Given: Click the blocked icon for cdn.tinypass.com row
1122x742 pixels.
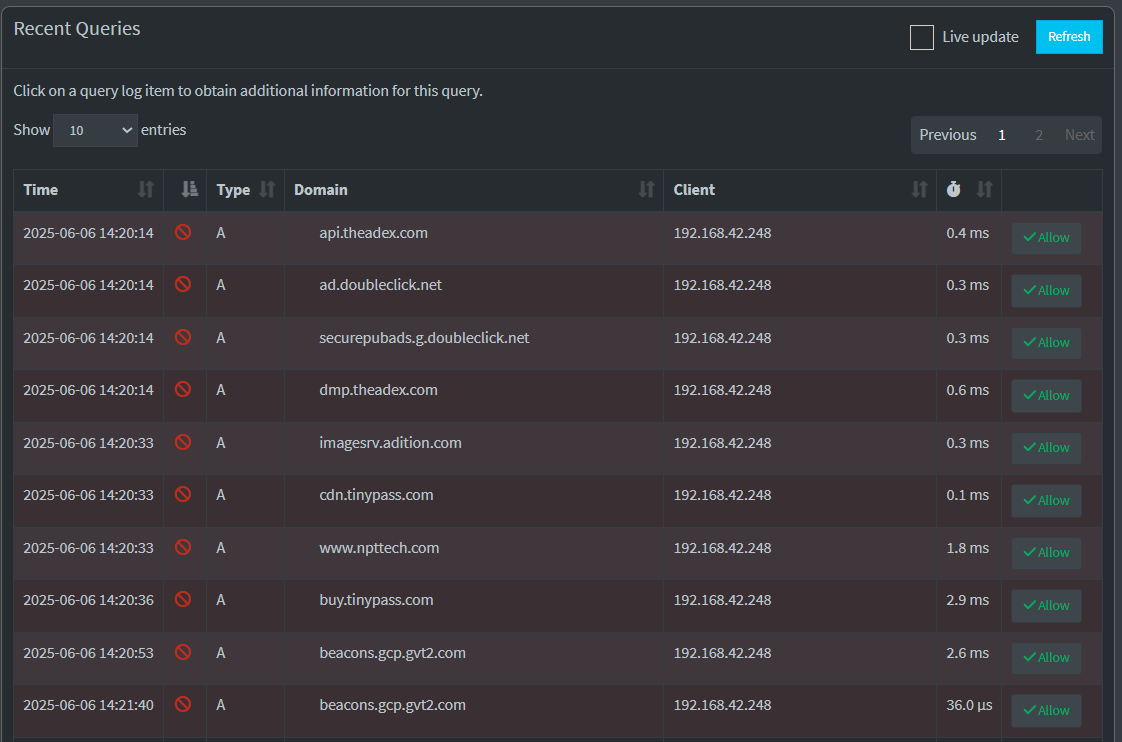Looking at the screenshot, I should [x=183, y=494].
